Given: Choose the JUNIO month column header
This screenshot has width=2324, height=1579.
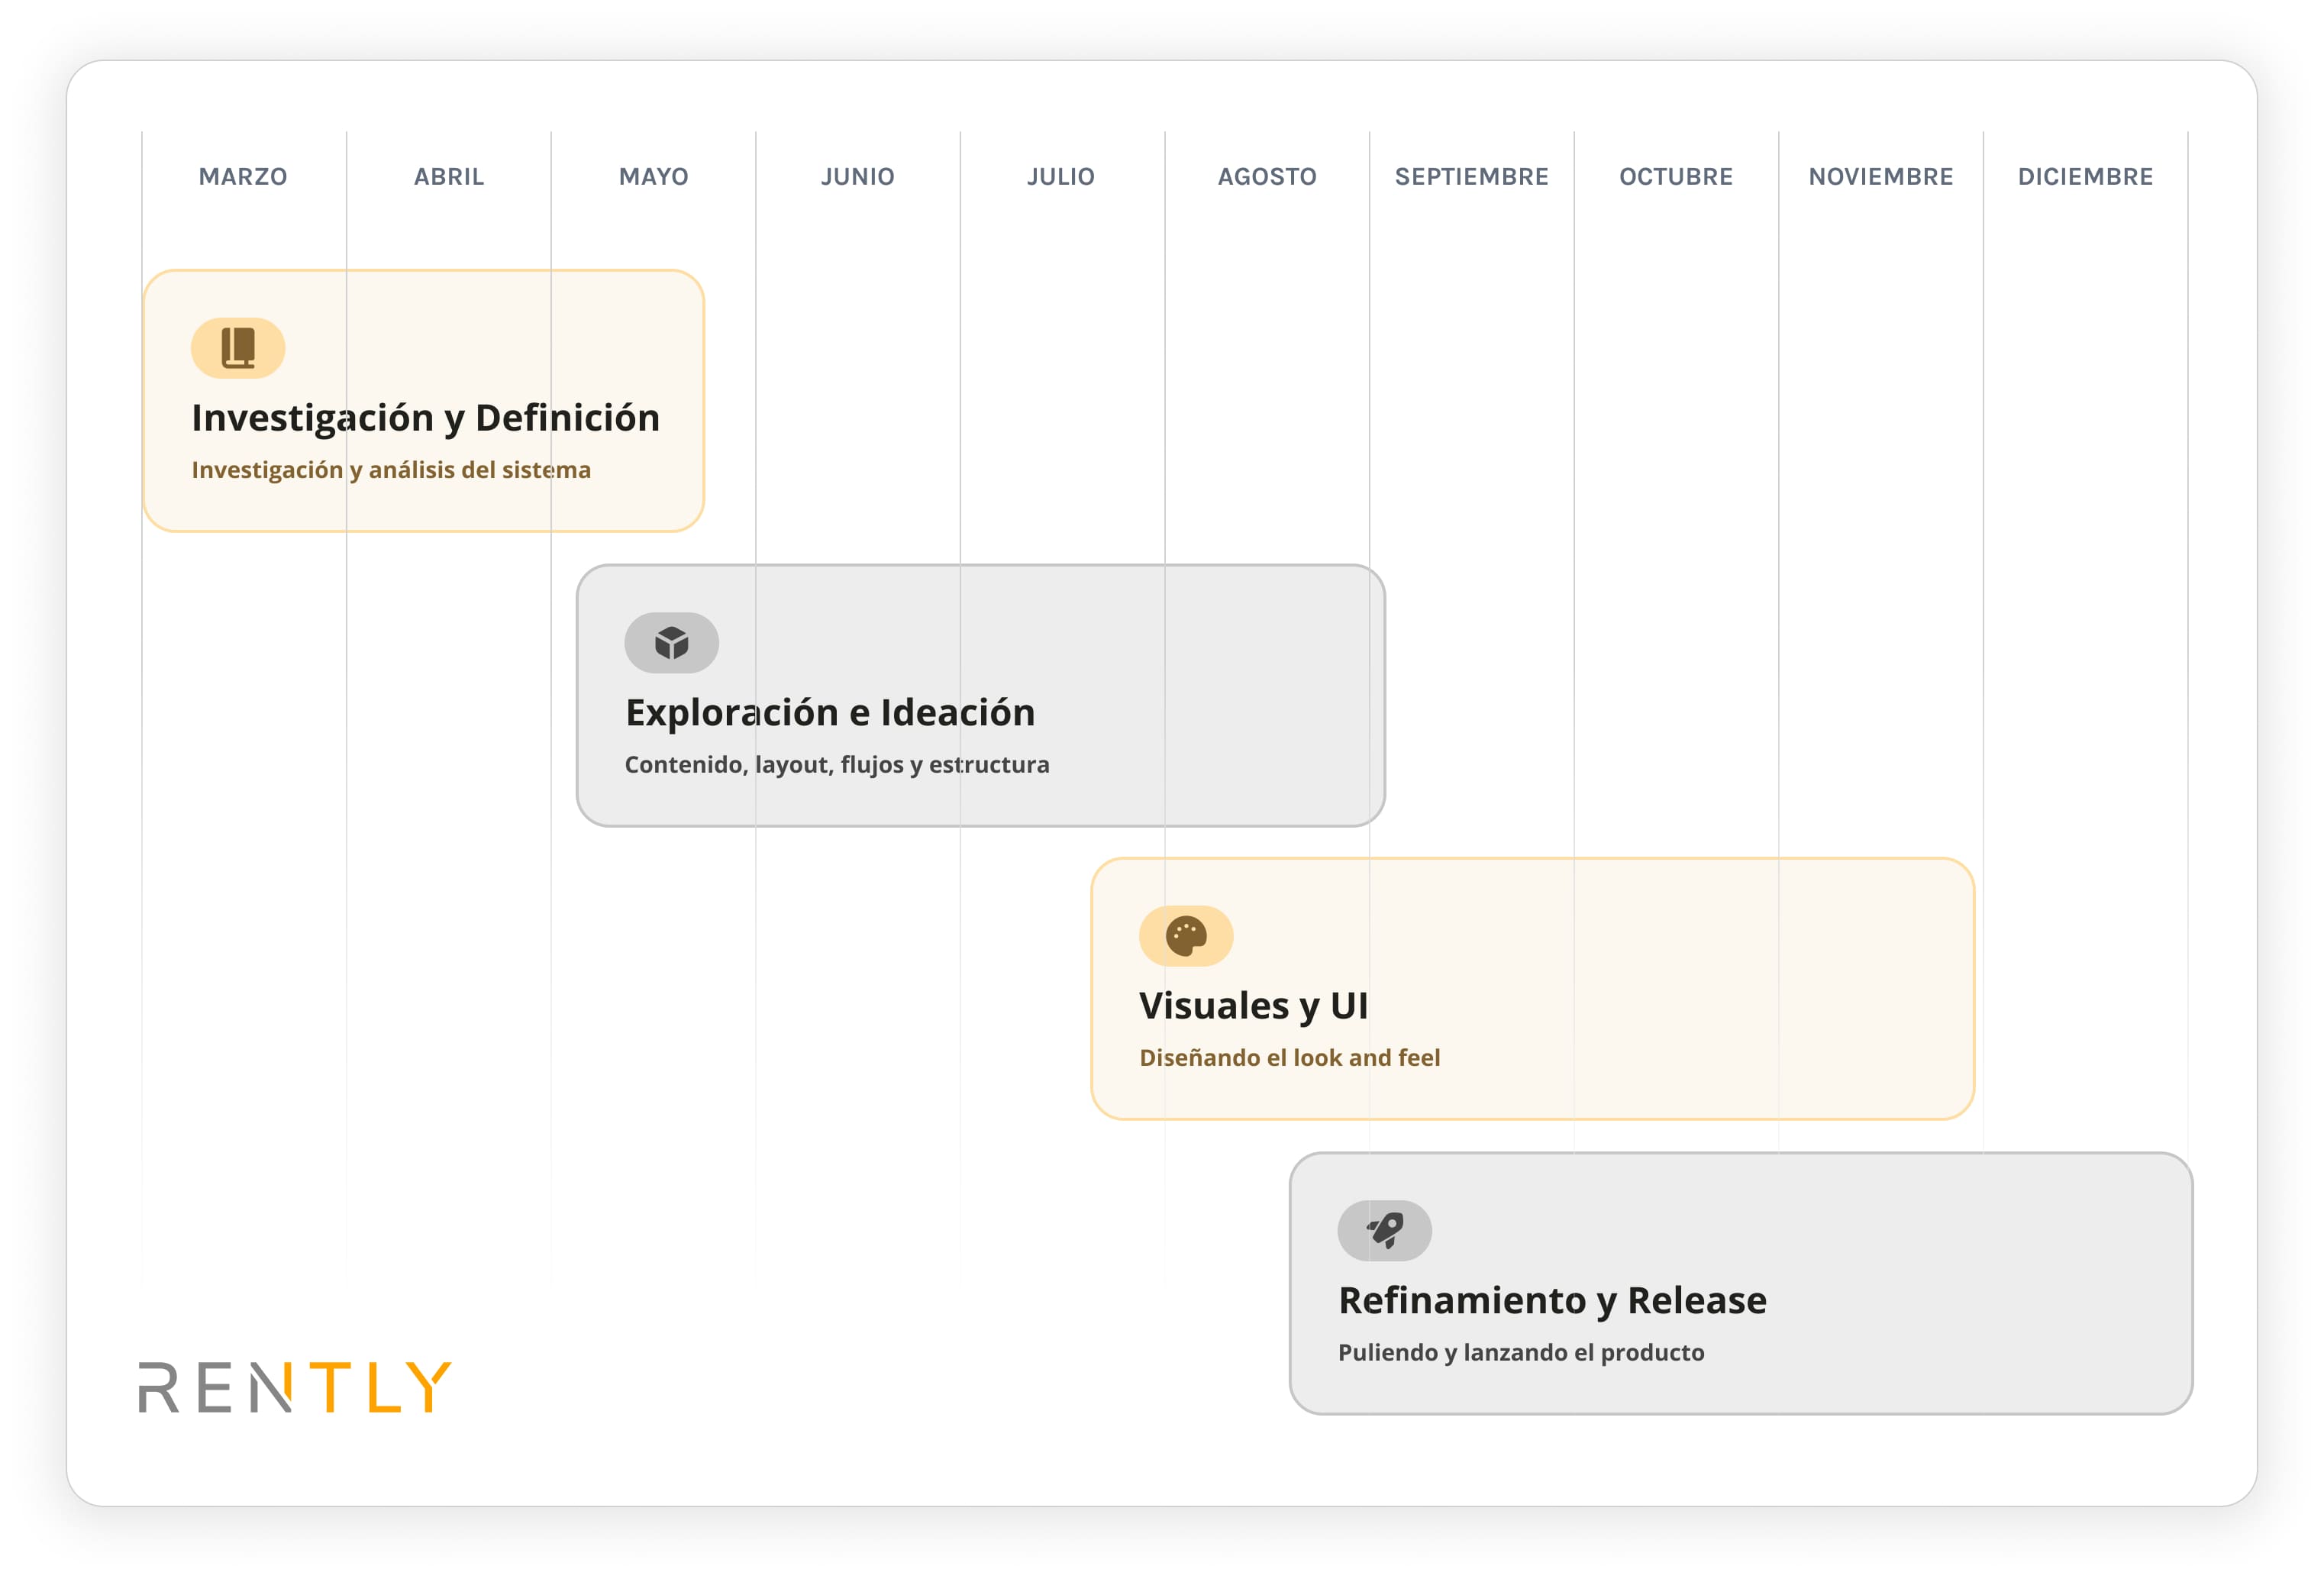Looking at the screenshot, I should [x=857, y=177].
